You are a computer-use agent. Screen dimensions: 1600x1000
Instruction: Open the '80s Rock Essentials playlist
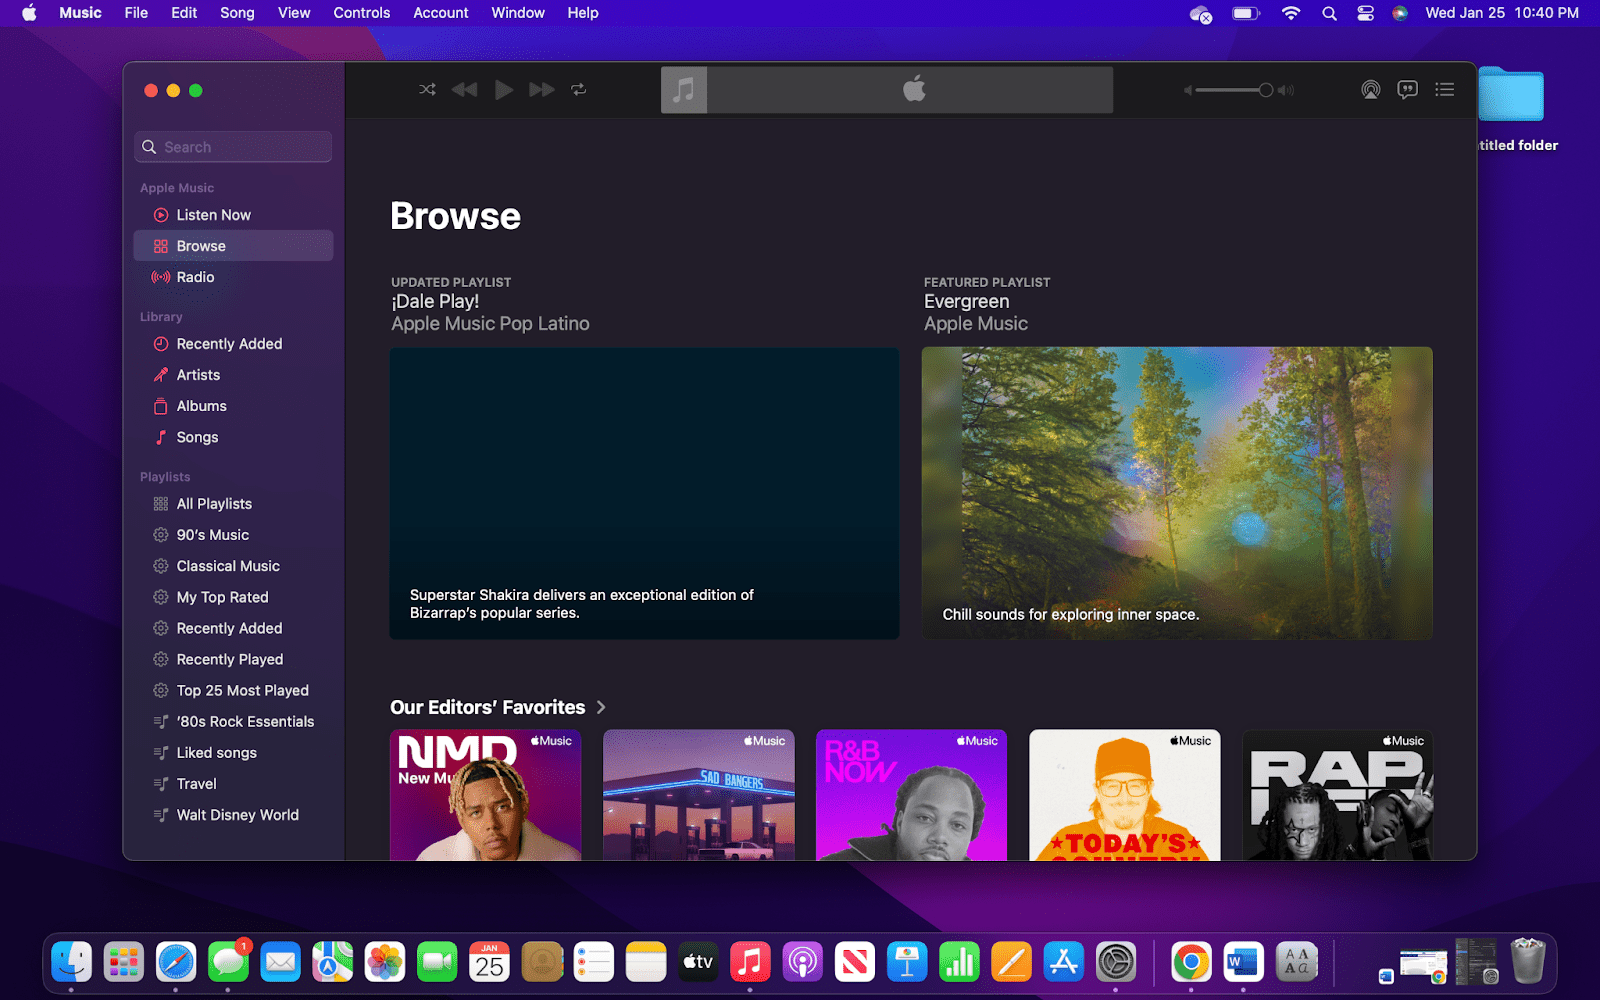click(x=233, y=721)
